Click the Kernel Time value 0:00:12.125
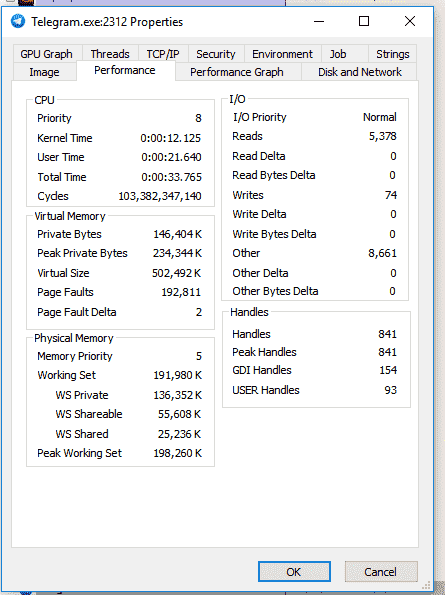The width and height of the screenshot is (445, 595). pos(171,138)
